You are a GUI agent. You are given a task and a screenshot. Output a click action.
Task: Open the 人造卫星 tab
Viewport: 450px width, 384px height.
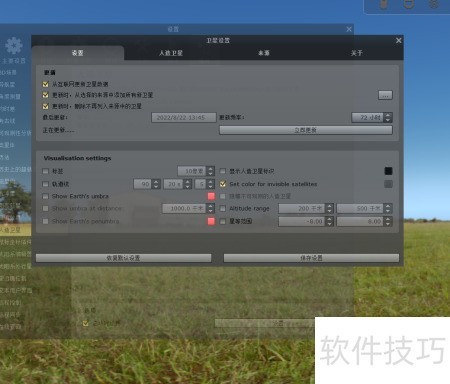(171, 53)
